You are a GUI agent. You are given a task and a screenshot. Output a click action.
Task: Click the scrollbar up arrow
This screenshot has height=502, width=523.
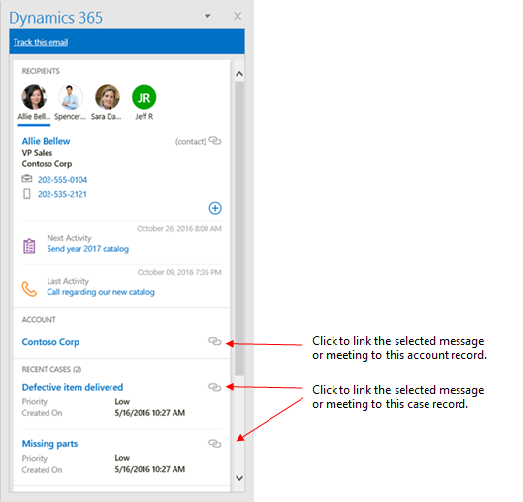pos(239,74)
